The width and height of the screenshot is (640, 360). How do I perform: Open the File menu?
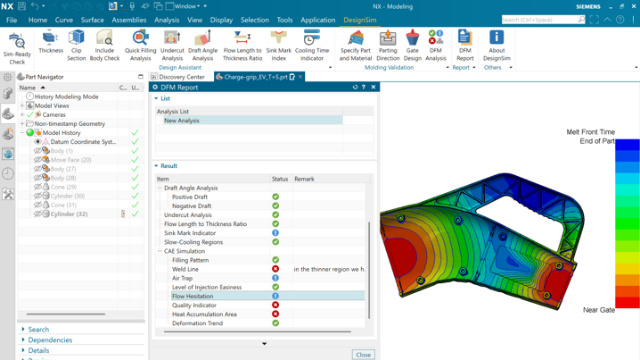(x=11, y=20)
